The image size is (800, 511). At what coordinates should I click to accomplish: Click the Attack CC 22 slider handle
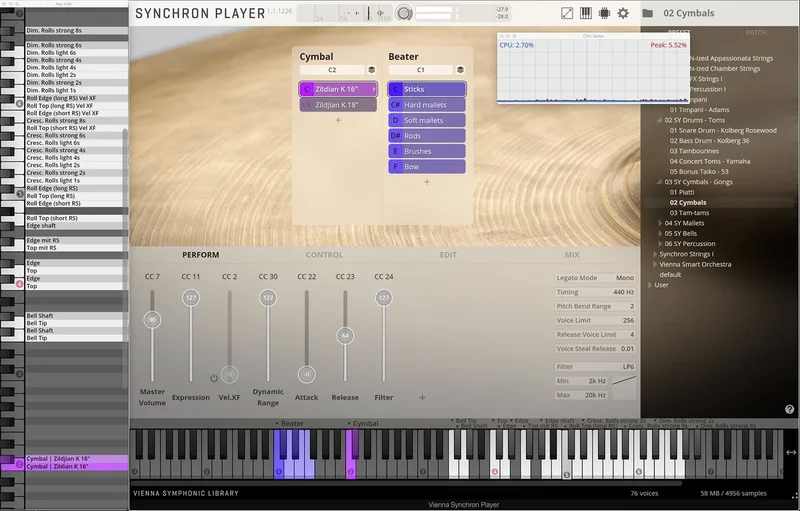coord(307,374)
